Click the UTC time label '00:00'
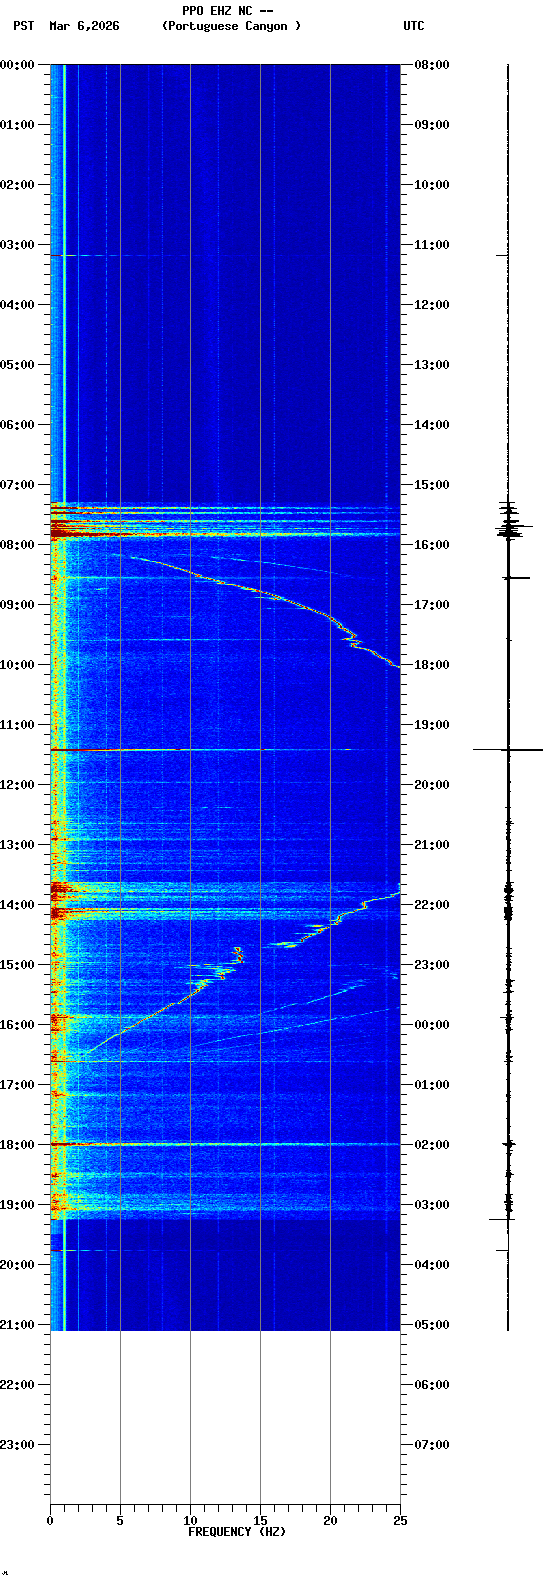 (432, 1025)
